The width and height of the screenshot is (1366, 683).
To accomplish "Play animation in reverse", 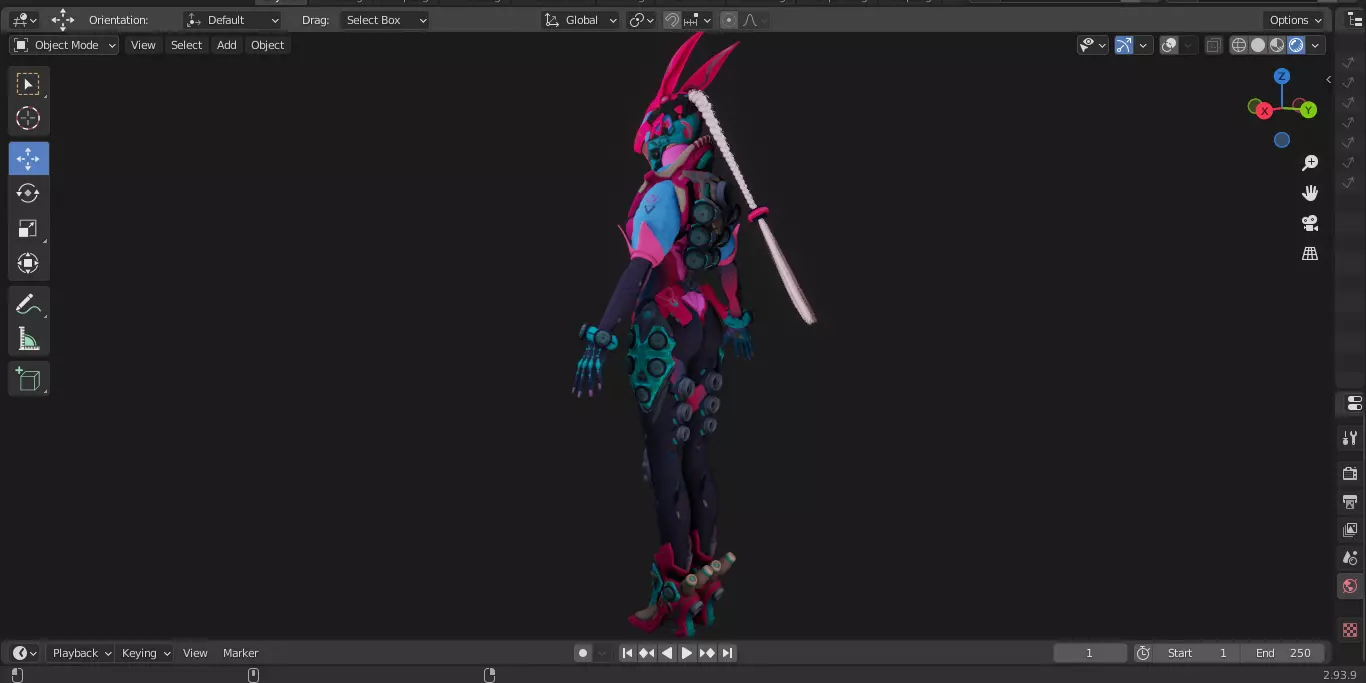I will pyautogui.click(x=667, y=653).
